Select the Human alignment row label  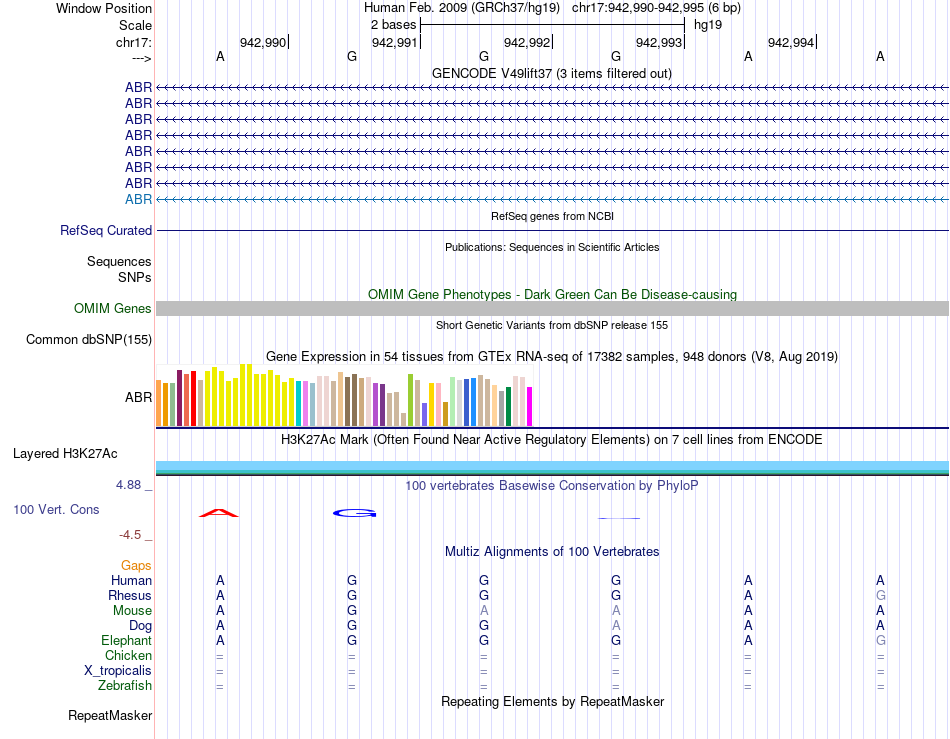pos(131,580)
